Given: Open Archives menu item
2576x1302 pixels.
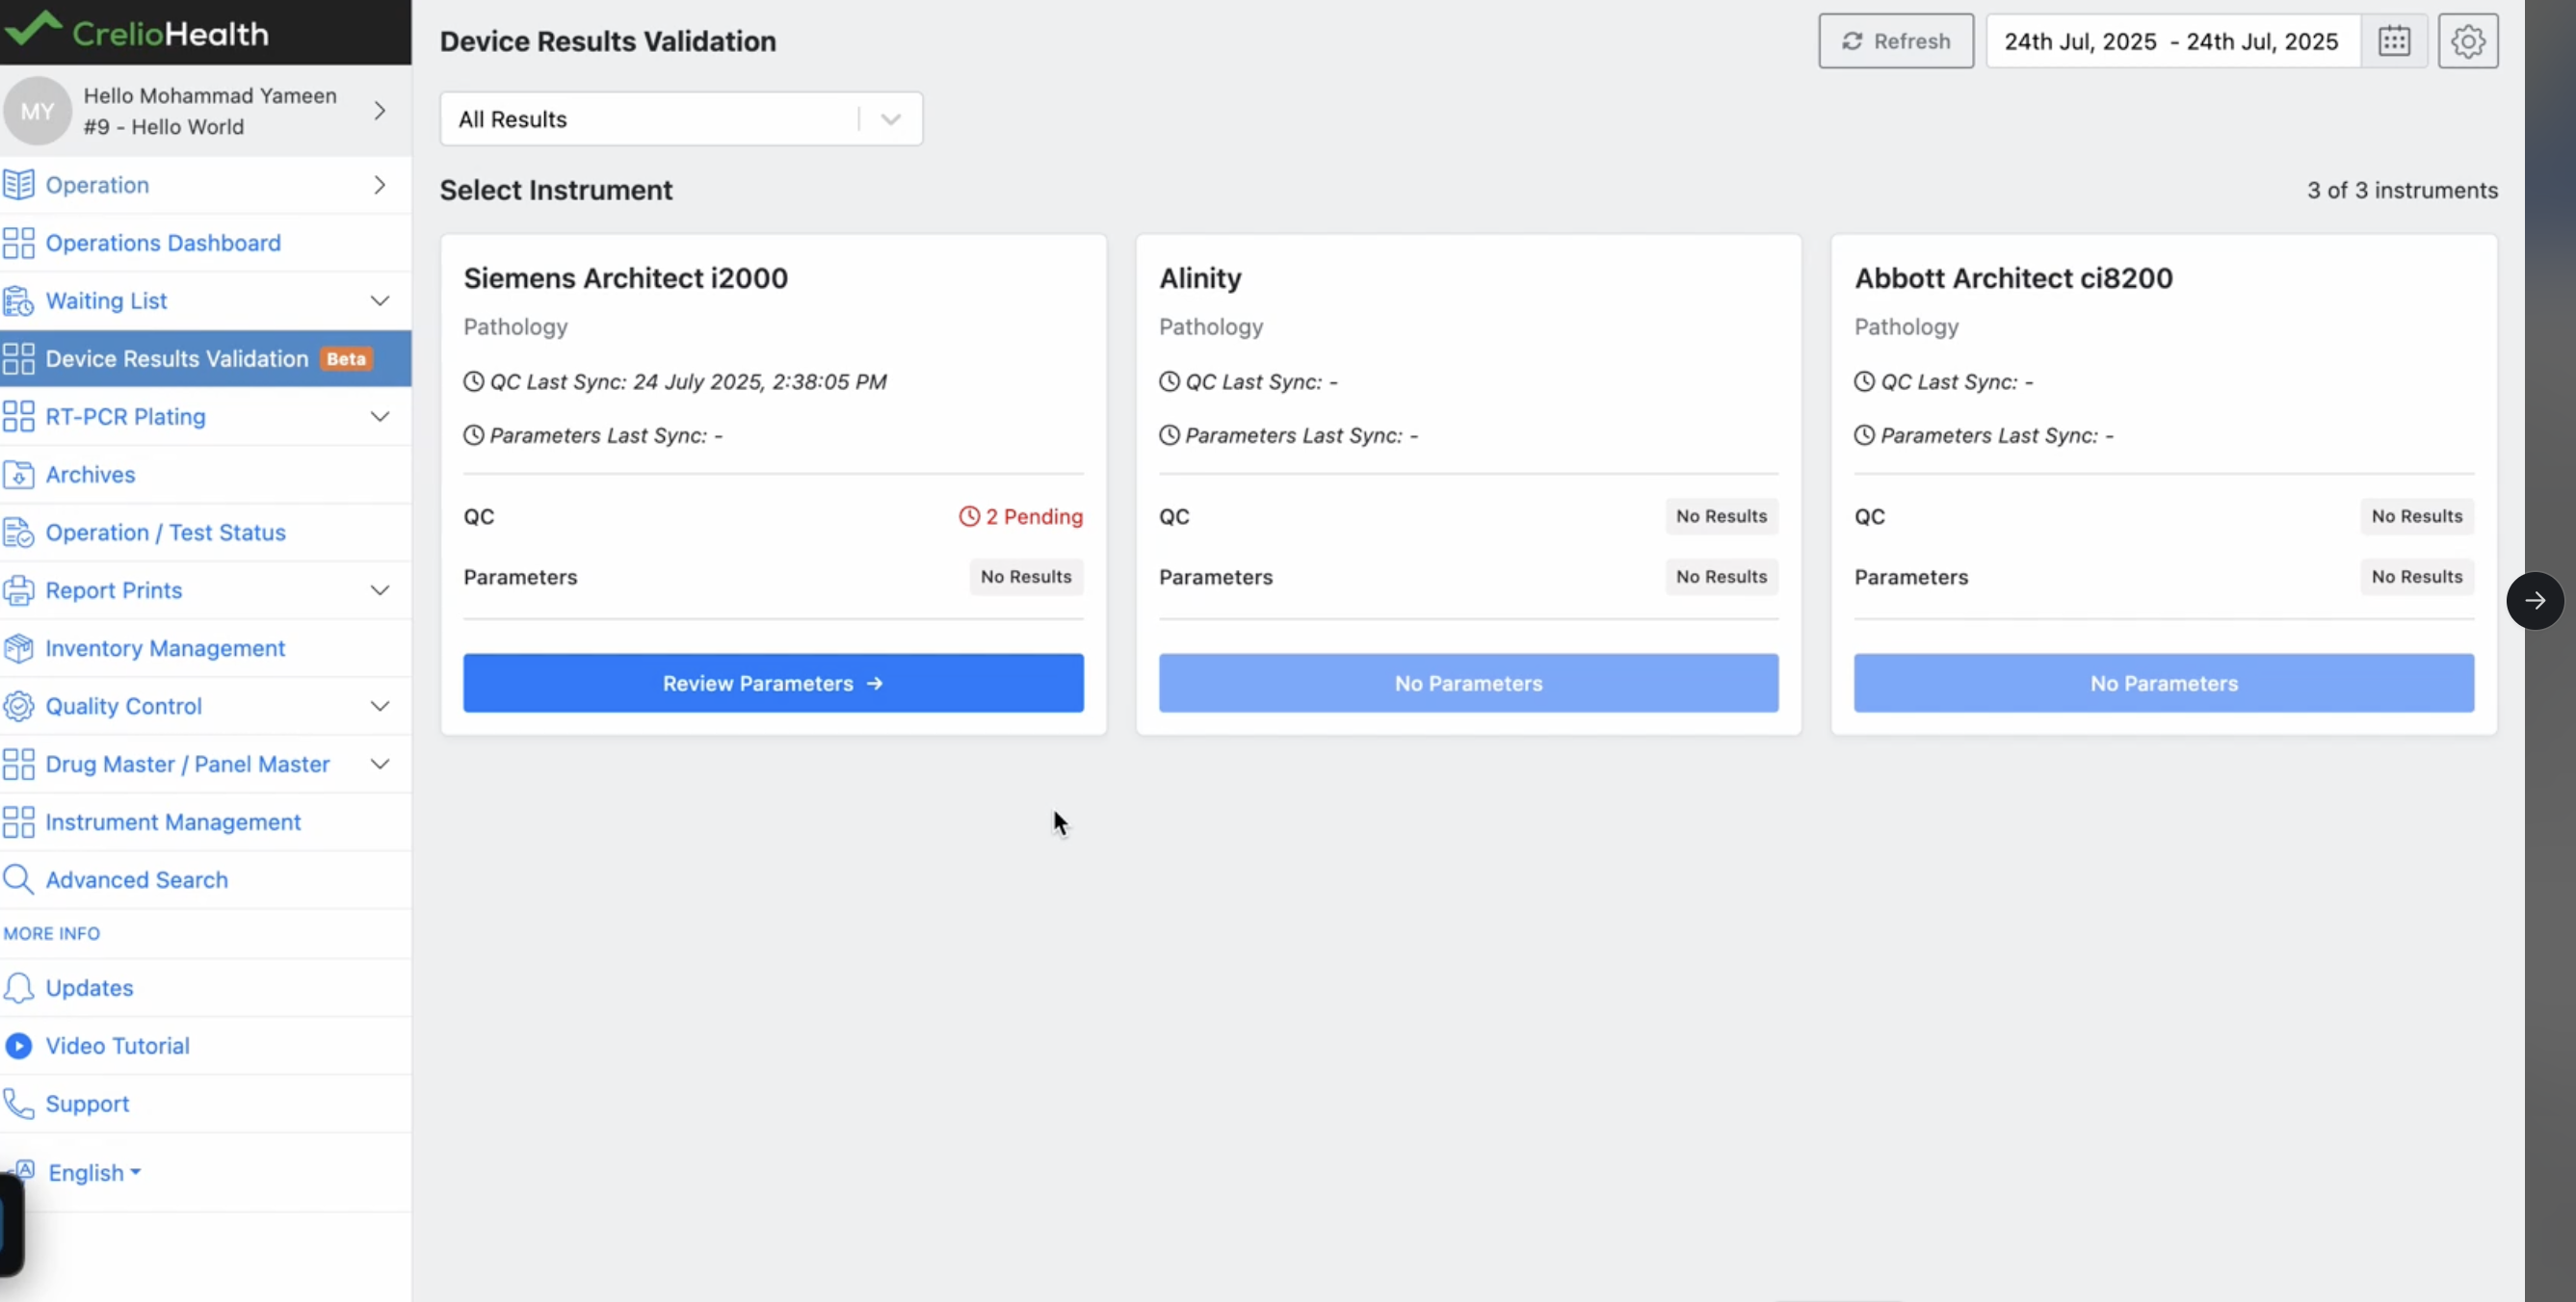Looking at the screenshot, I should tap(205, 475).
